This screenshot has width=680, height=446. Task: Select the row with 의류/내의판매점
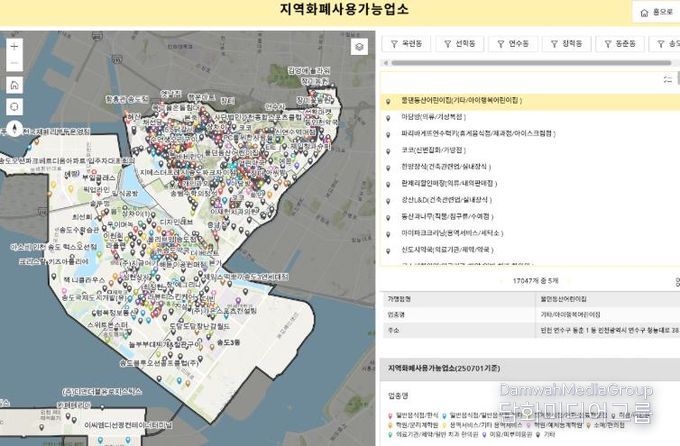point(530,184)
